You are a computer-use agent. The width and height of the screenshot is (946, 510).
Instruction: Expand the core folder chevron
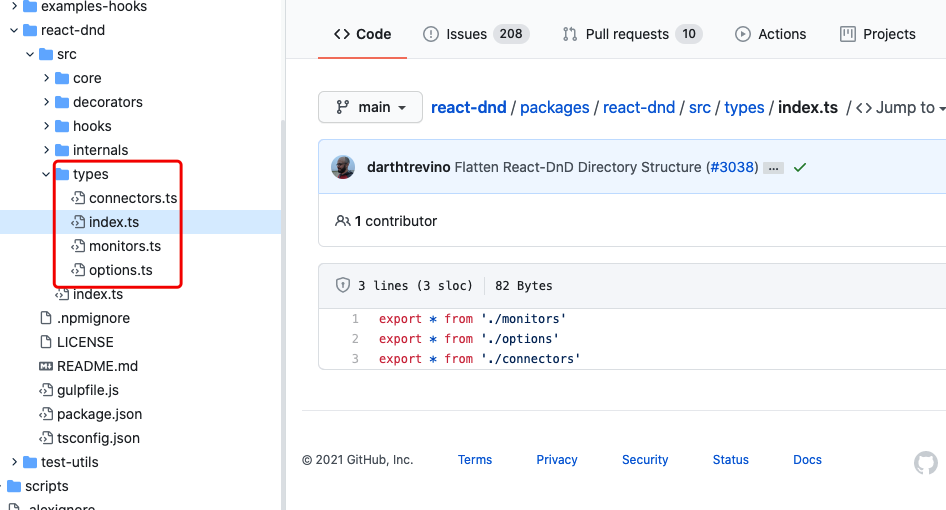[46, 78]
